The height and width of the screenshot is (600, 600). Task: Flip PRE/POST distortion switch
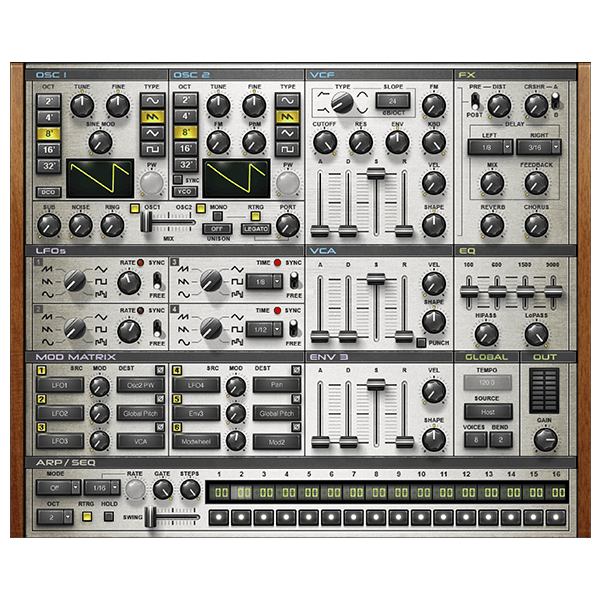coord(474,101)
